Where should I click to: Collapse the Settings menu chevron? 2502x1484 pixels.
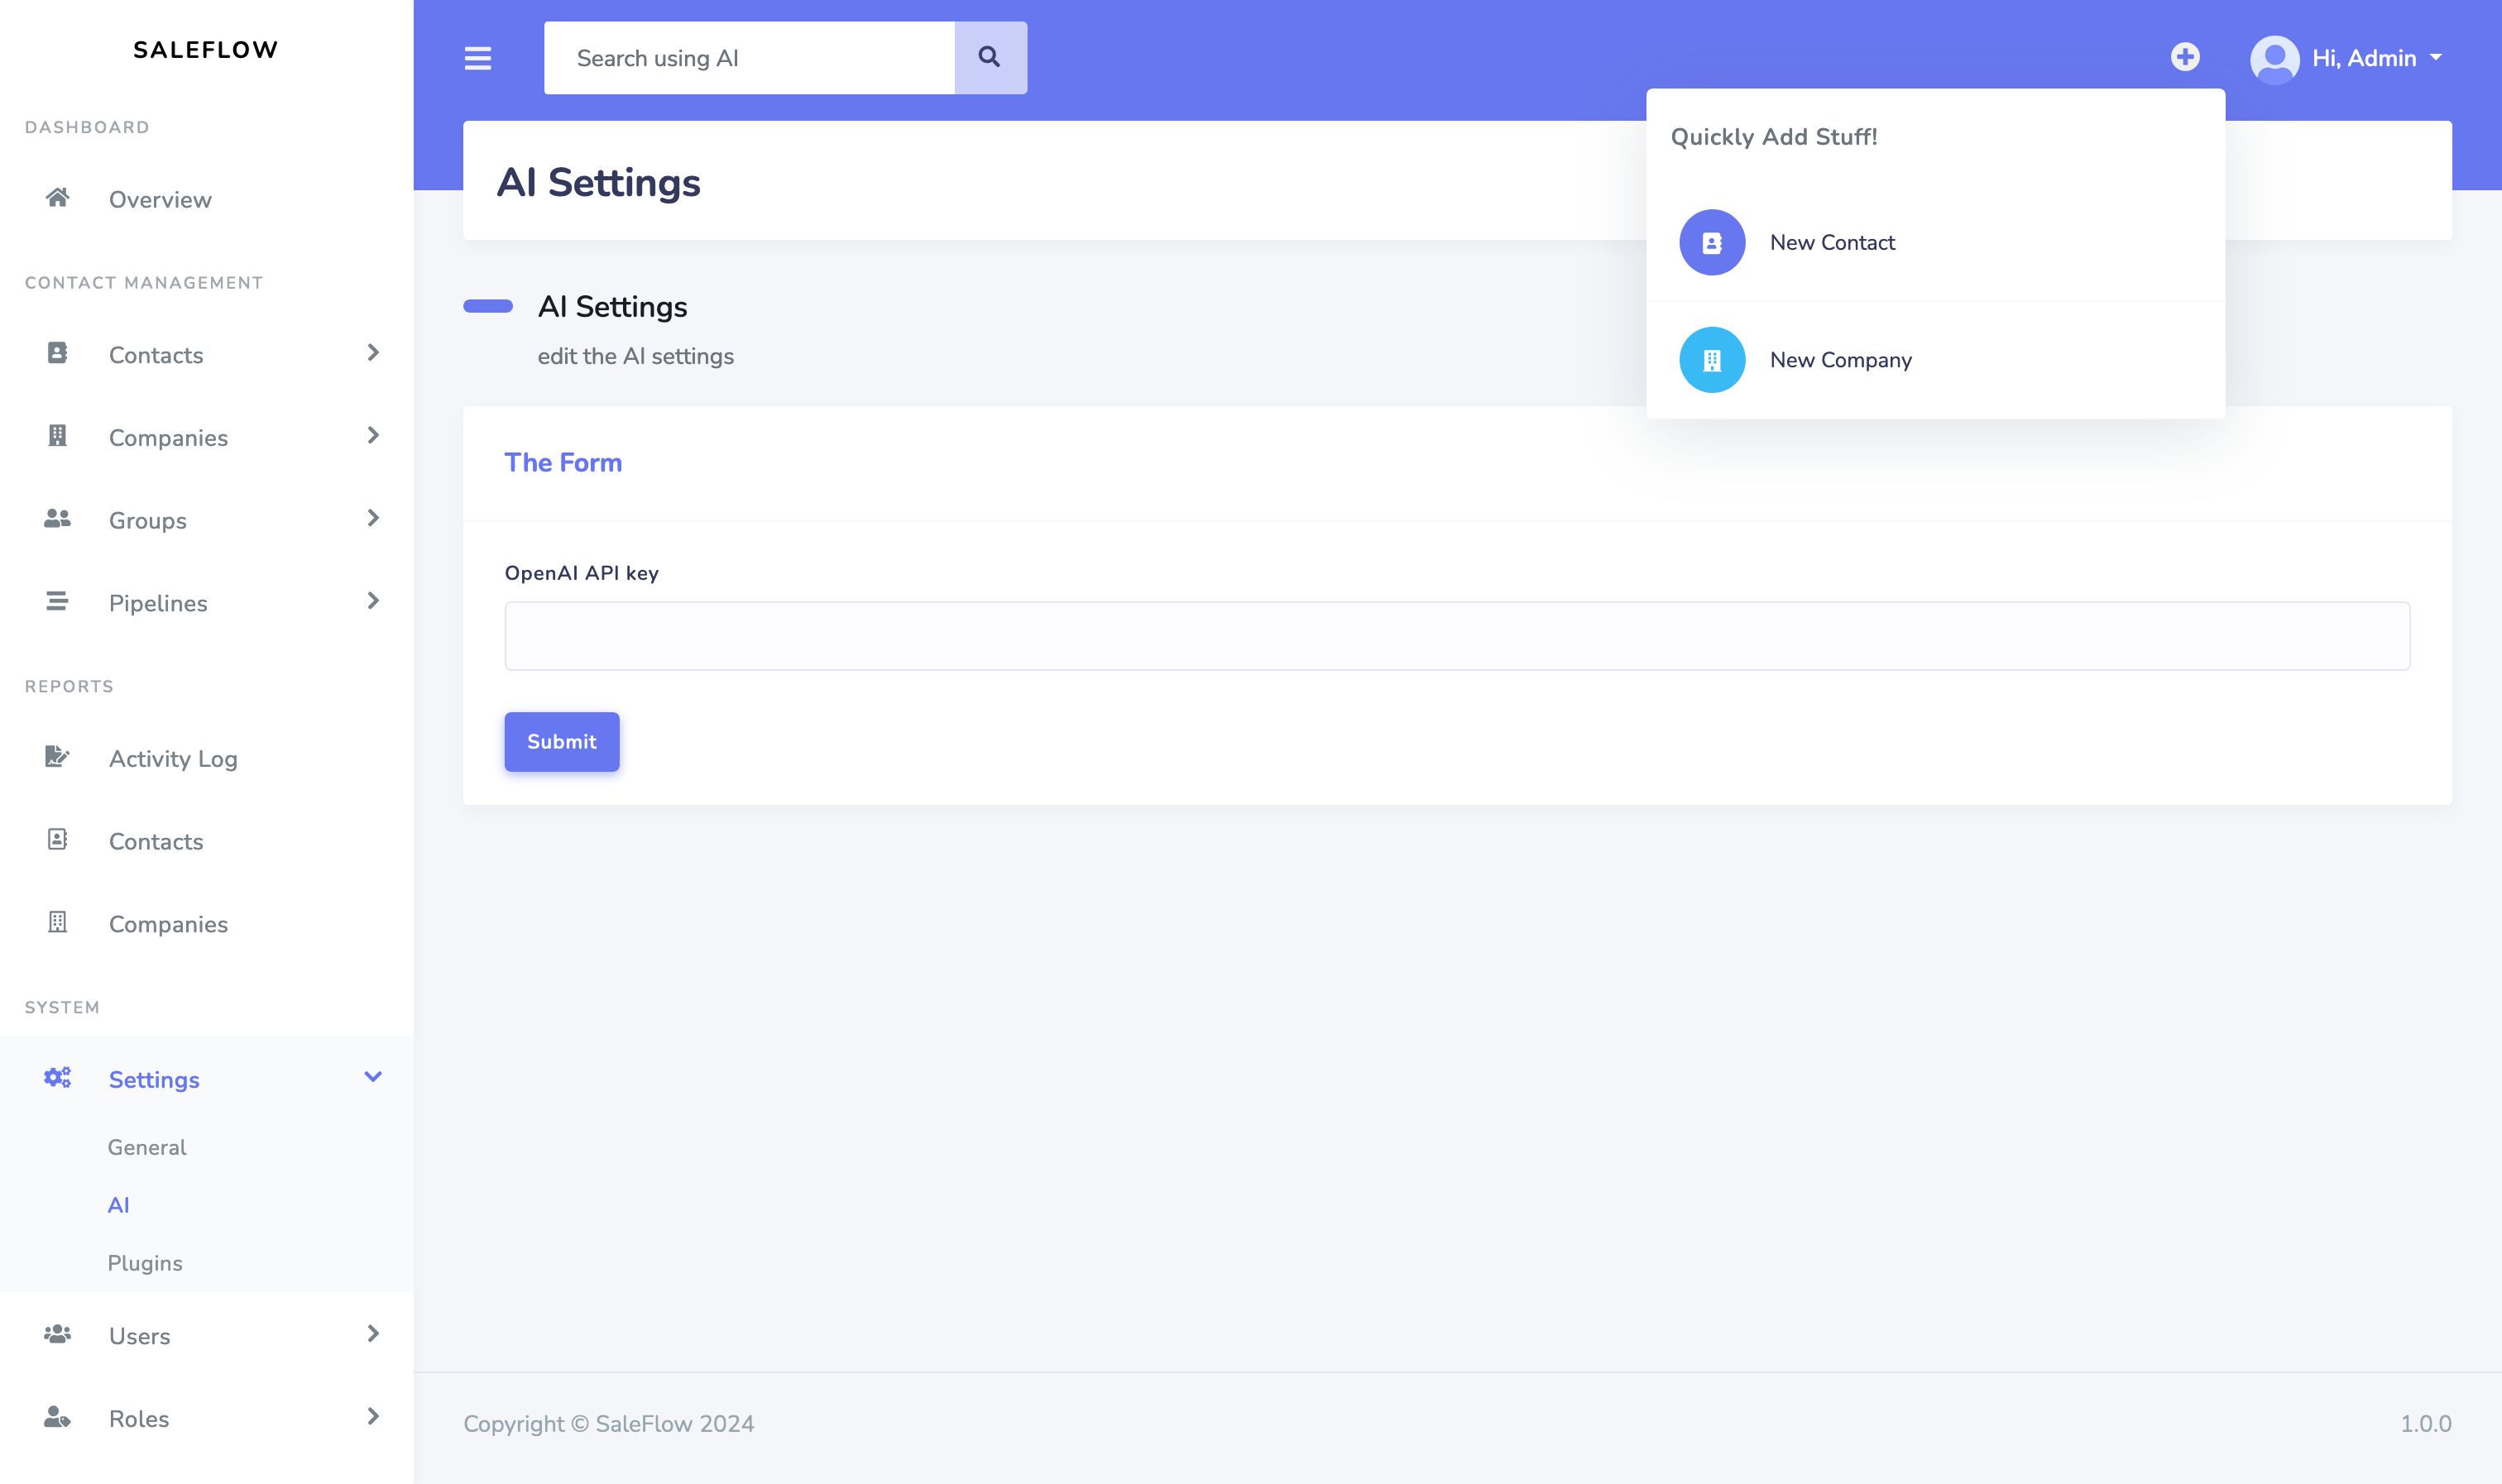pos(373,1078)
